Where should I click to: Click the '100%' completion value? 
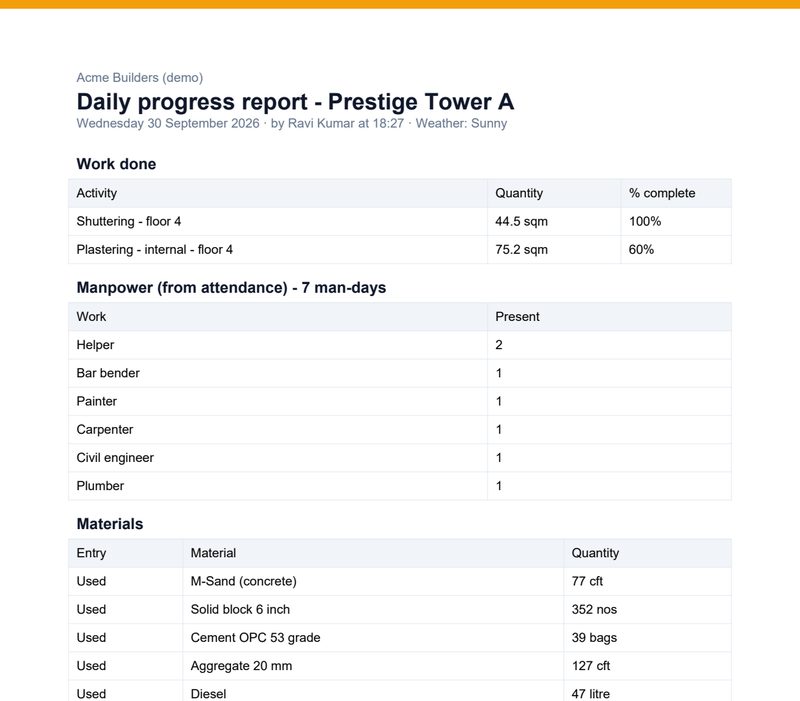coord(645,221)
